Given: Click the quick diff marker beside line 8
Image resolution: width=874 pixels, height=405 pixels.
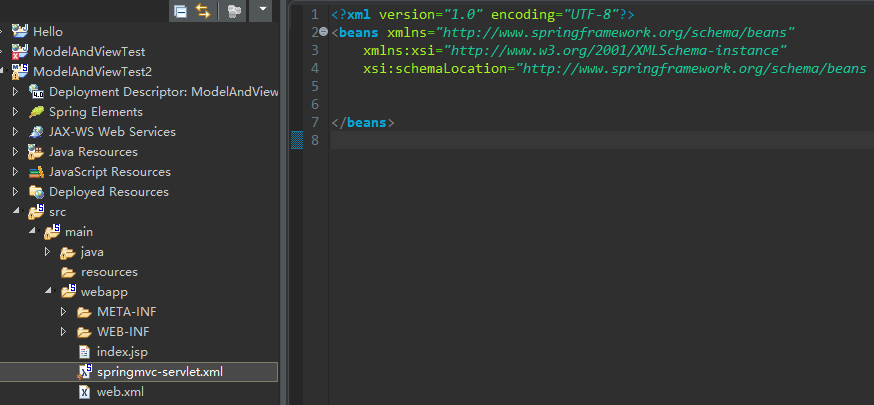Looking at the screenshot, I should [x=297, y=140].
